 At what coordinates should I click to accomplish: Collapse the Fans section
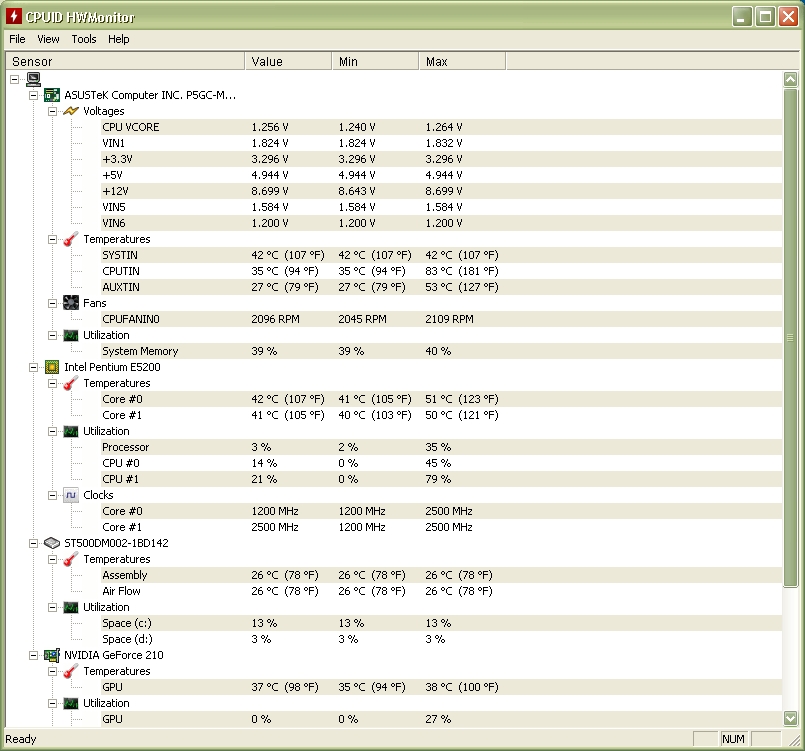click(x=52, y=303)
